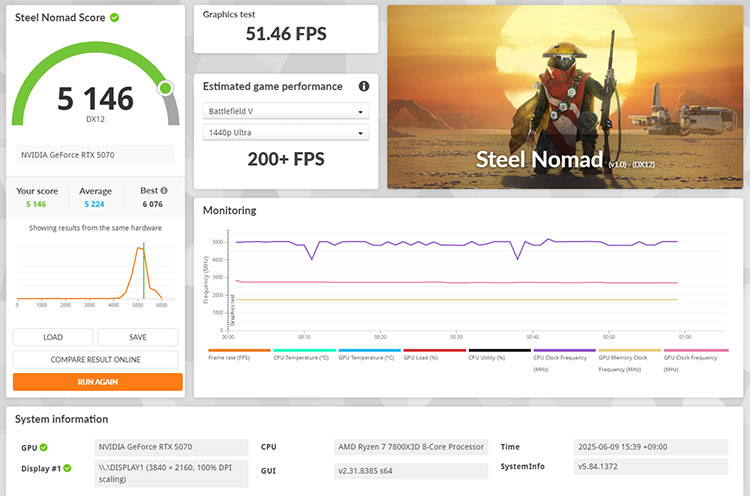Toggle the CPU Temperature legend swatch
The width and height of the screenshot is (750, 496).
click(305, 350)
